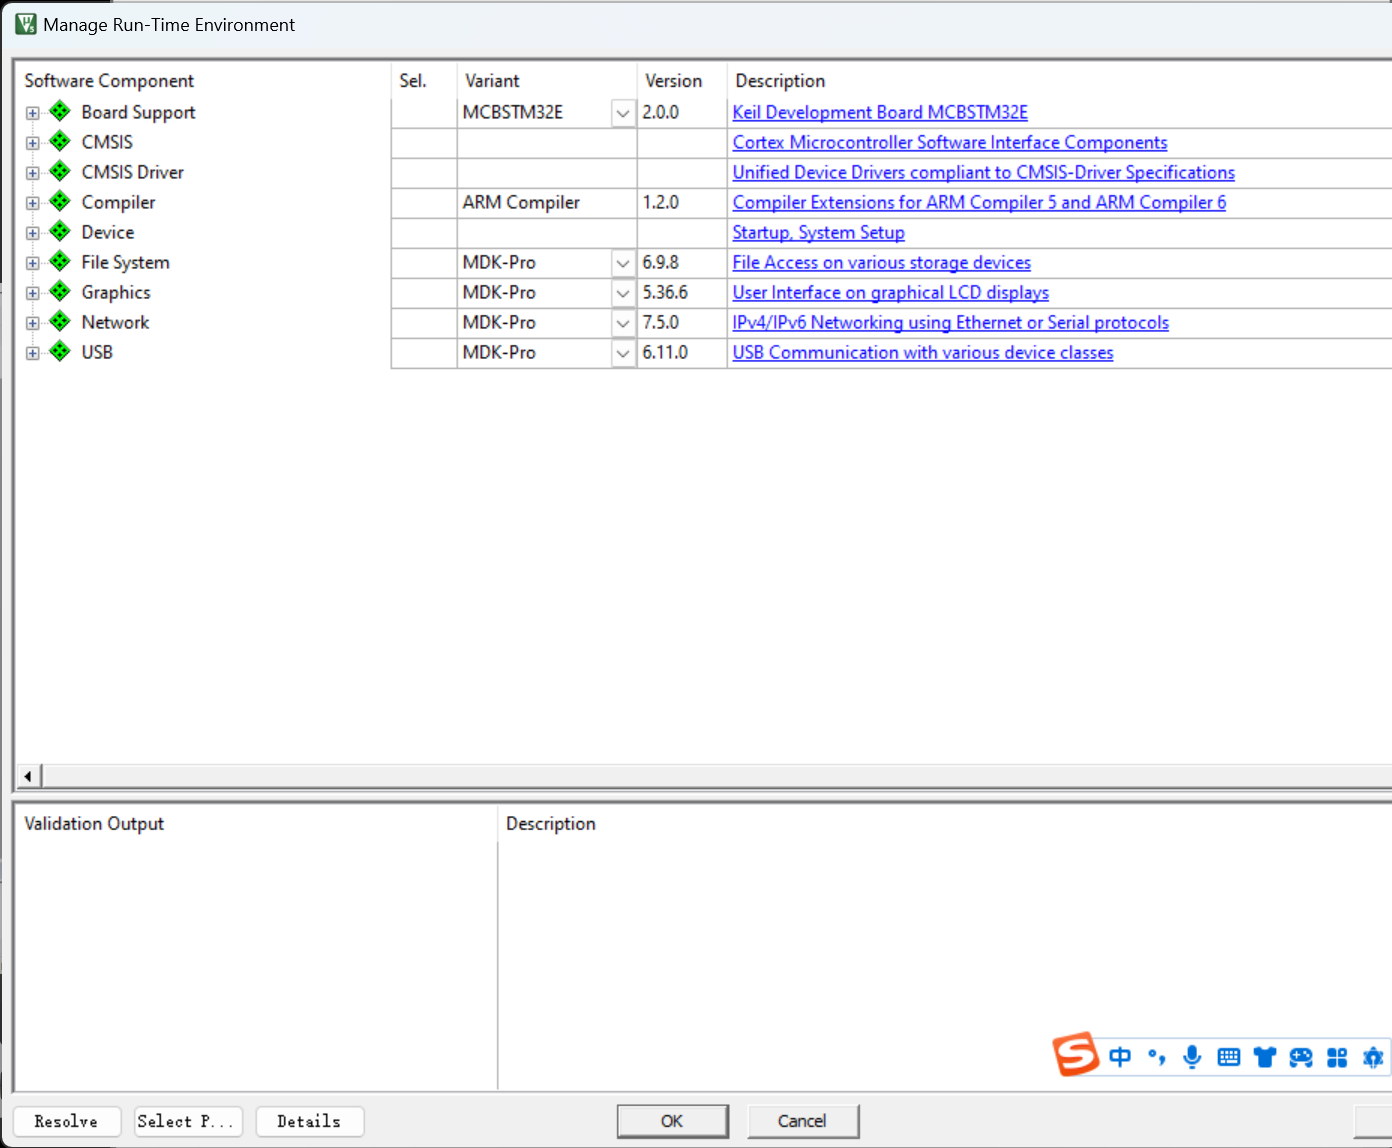Open IPv4/IPv6 Networking link
Viewport: 1392px width, 1148px height.
[950, 322]
